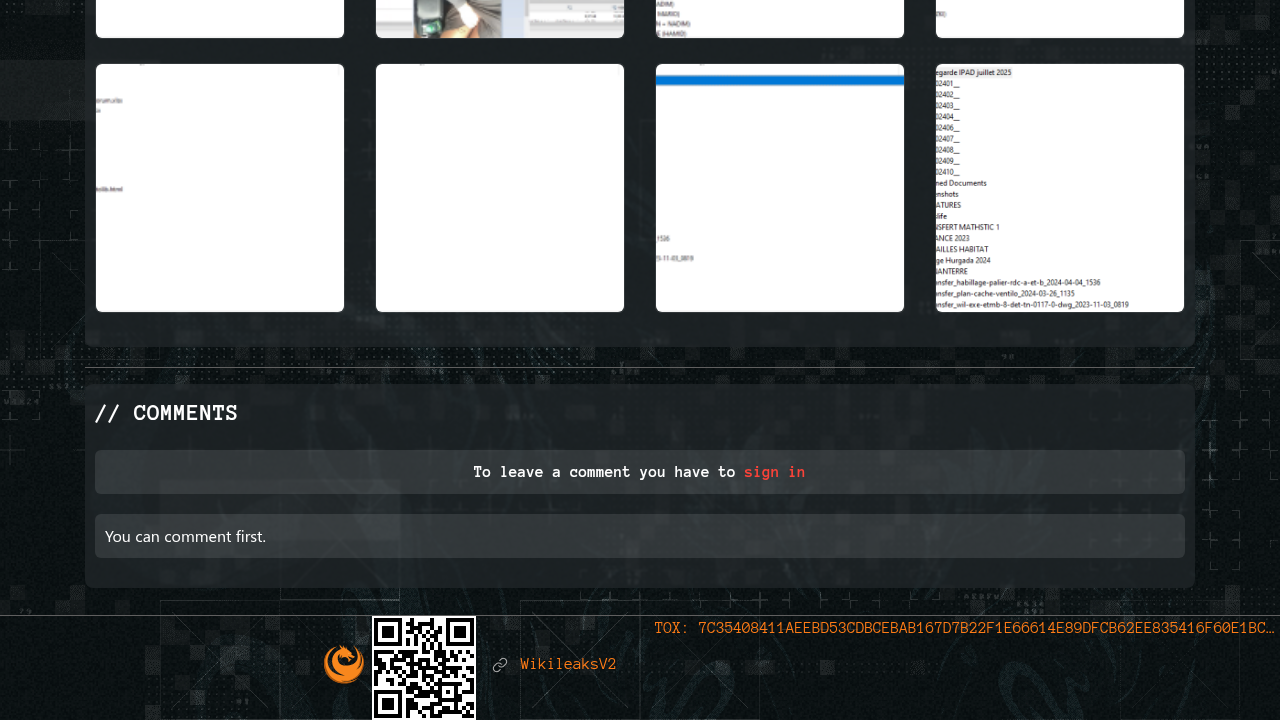1280x720 pixels.
Task: Click the '// COMMENTS' section heading
Action: 166,413
